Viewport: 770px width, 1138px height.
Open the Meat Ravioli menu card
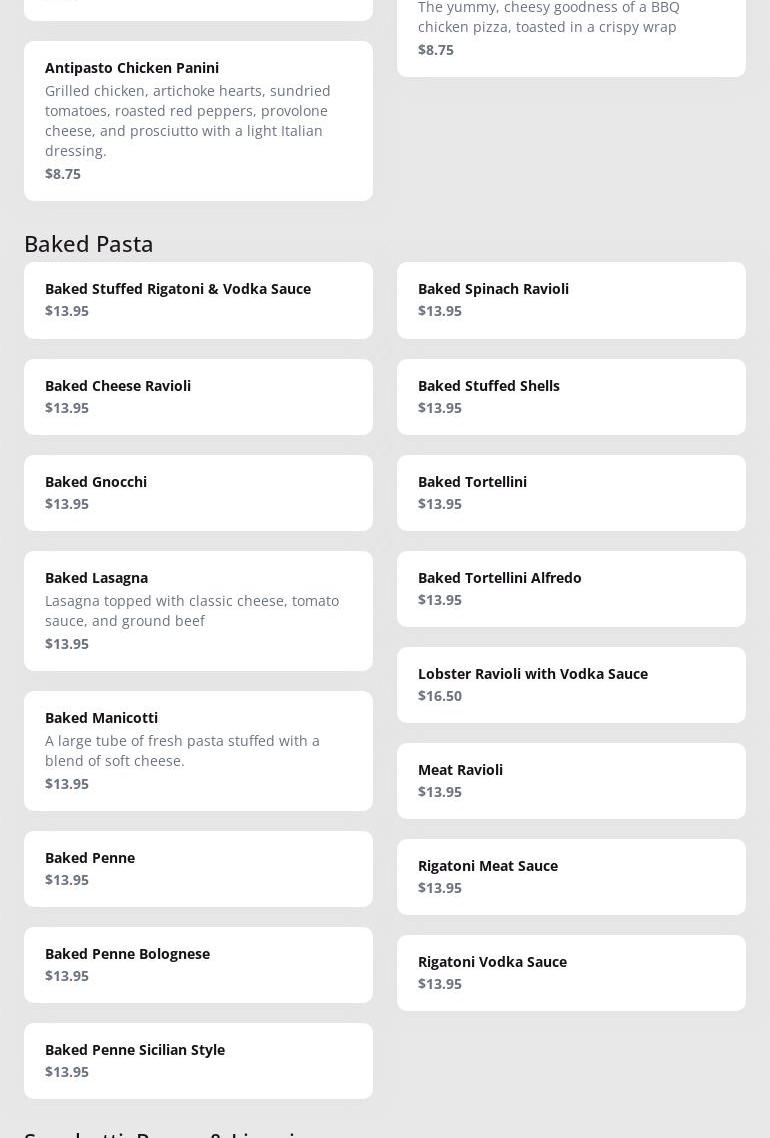tap(570, 781)
